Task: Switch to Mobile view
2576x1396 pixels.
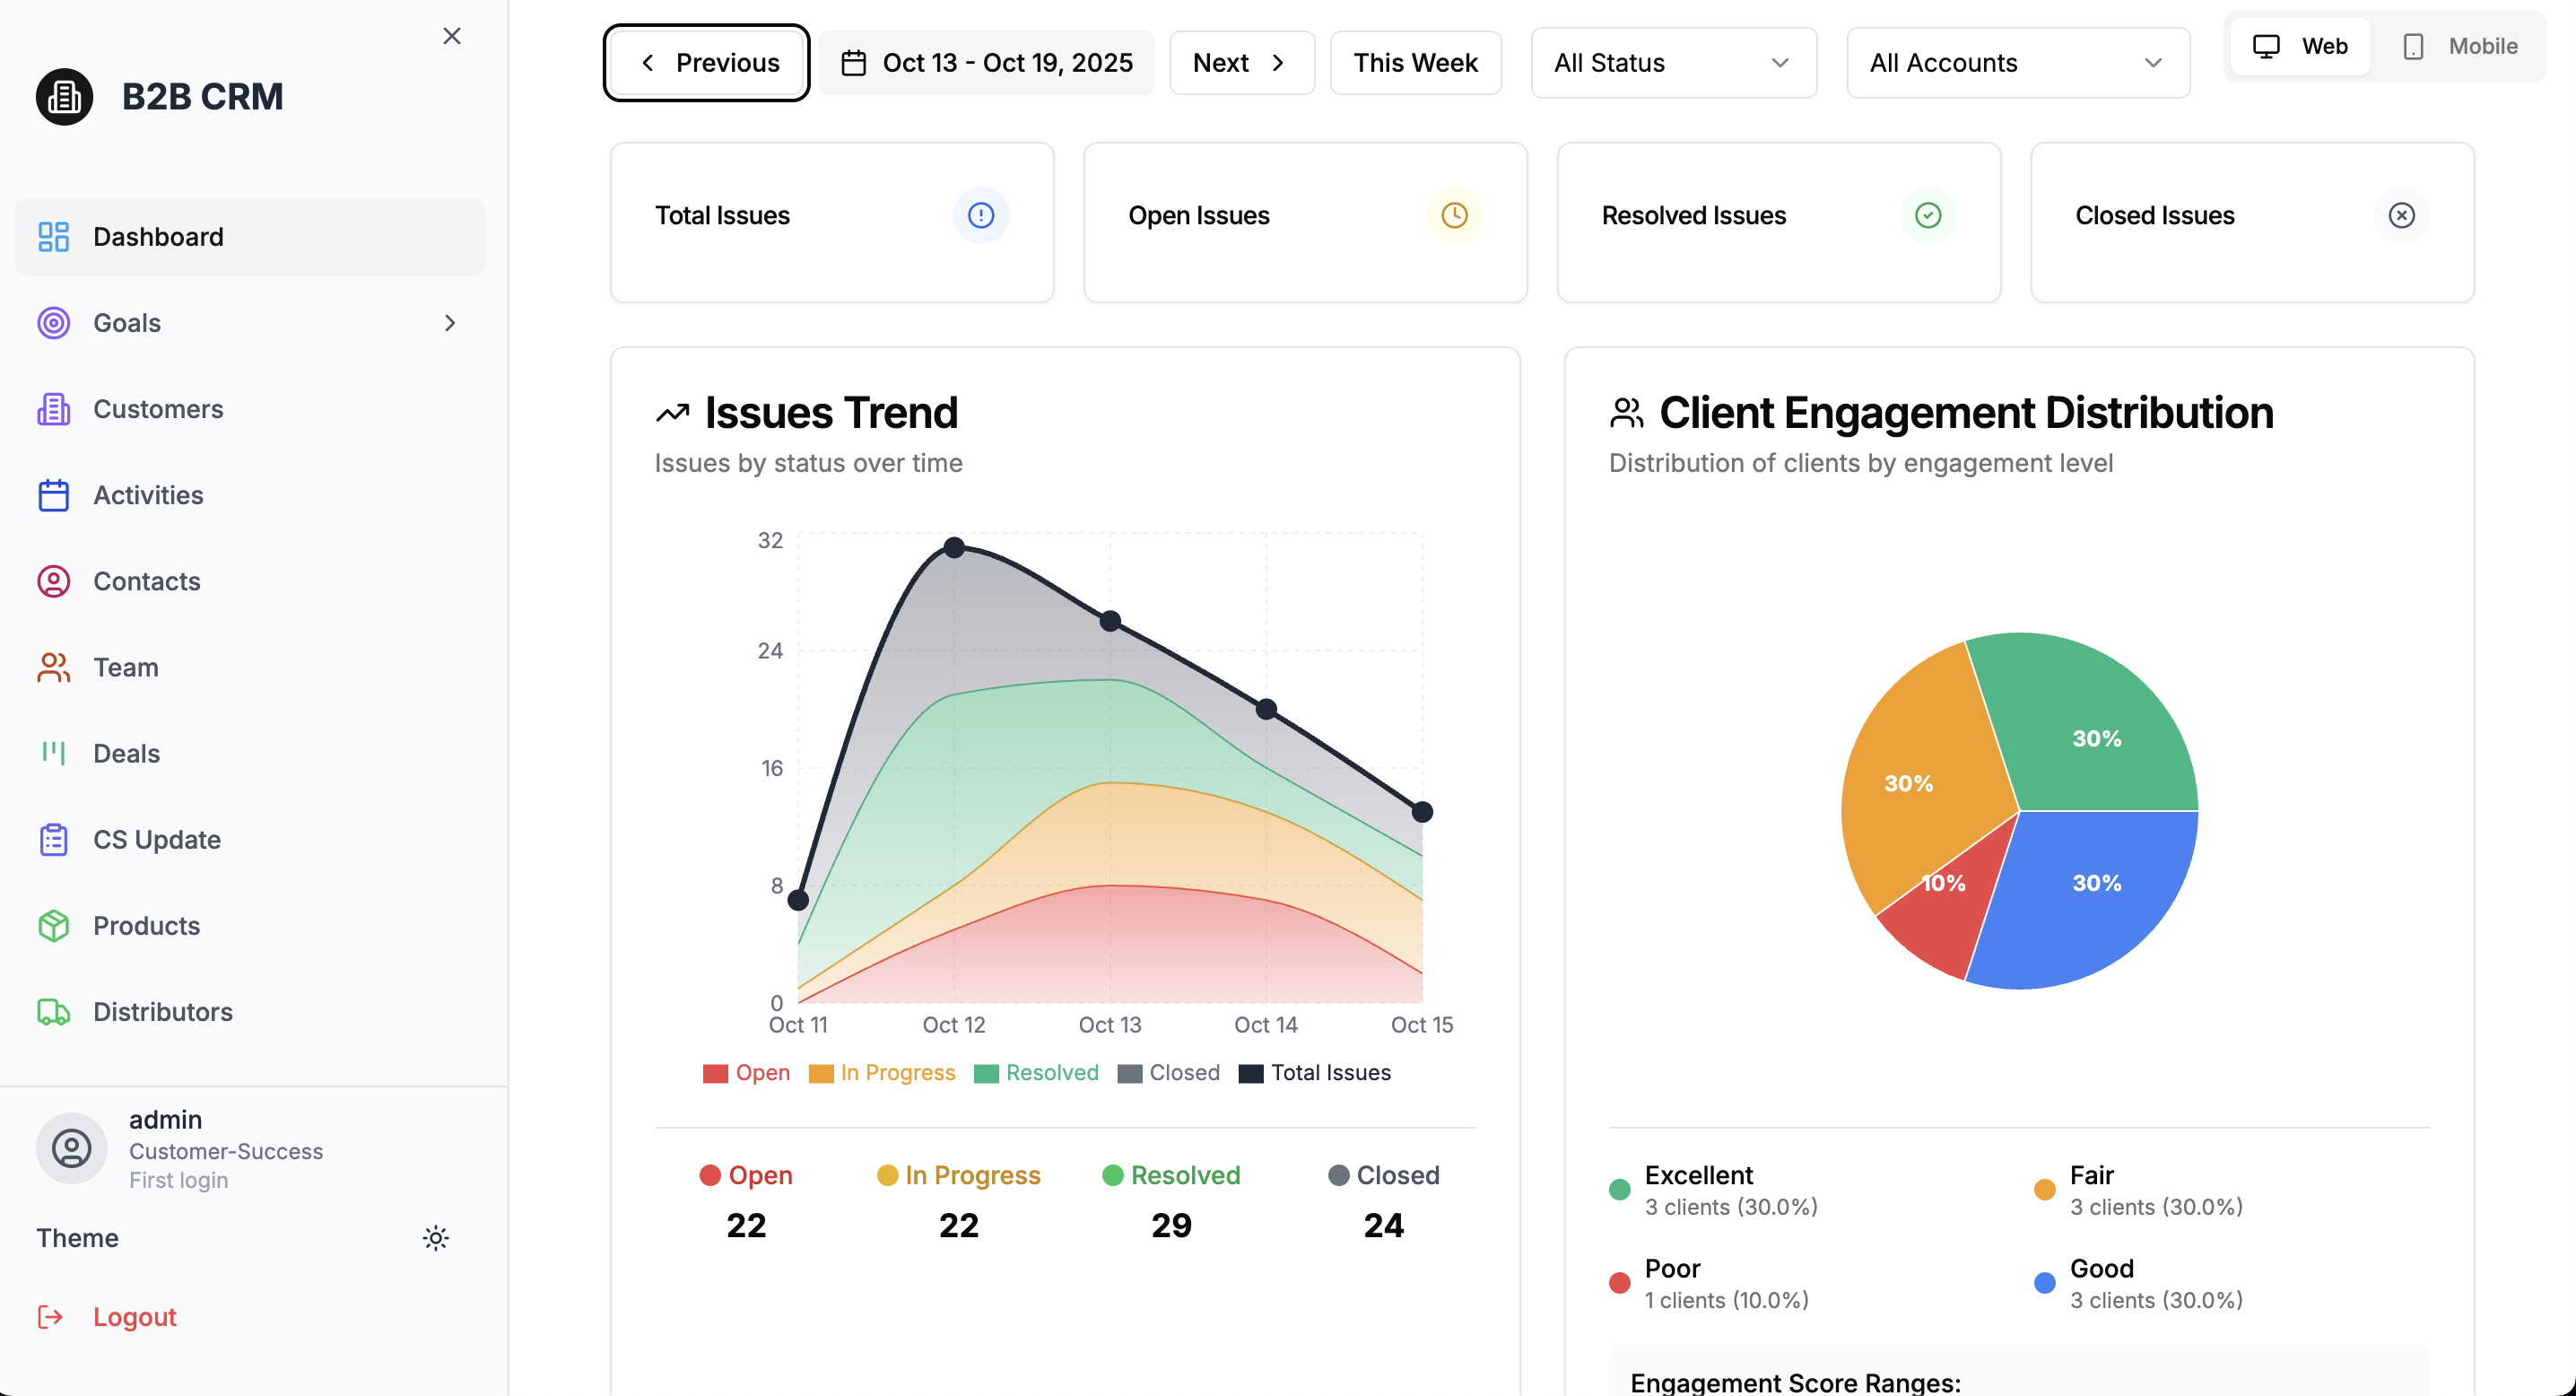Action: pyautogui.click(x=2460, y=46)
